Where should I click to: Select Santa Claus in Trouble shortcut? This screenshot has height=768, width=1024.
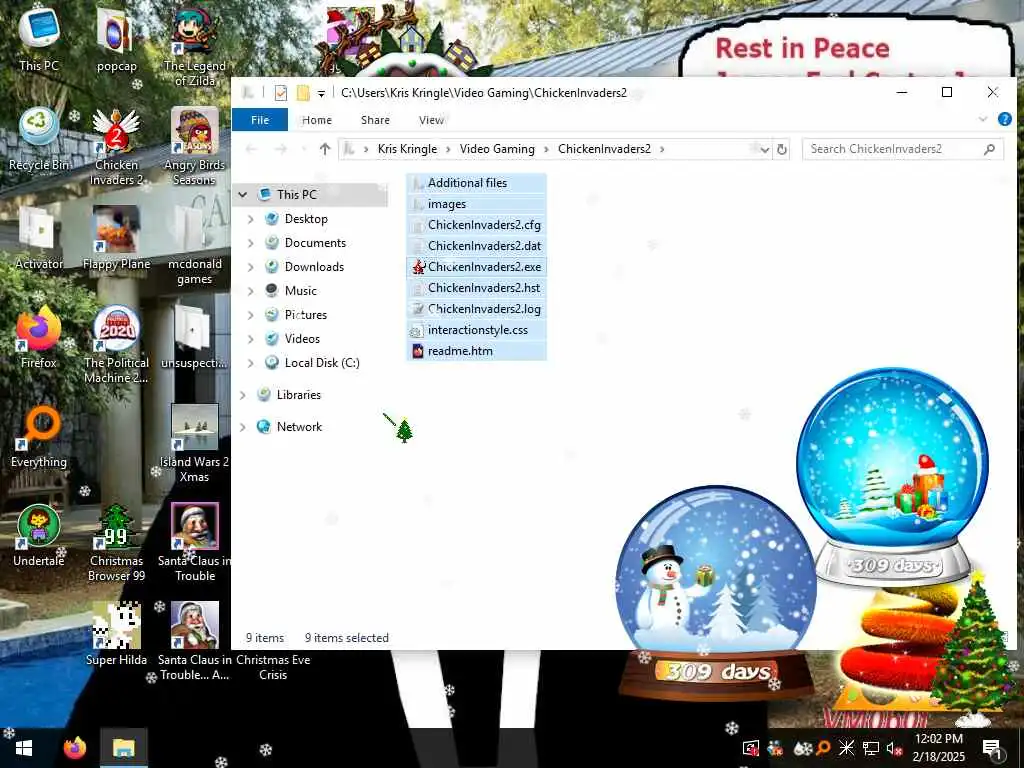(x=195, y=543)
